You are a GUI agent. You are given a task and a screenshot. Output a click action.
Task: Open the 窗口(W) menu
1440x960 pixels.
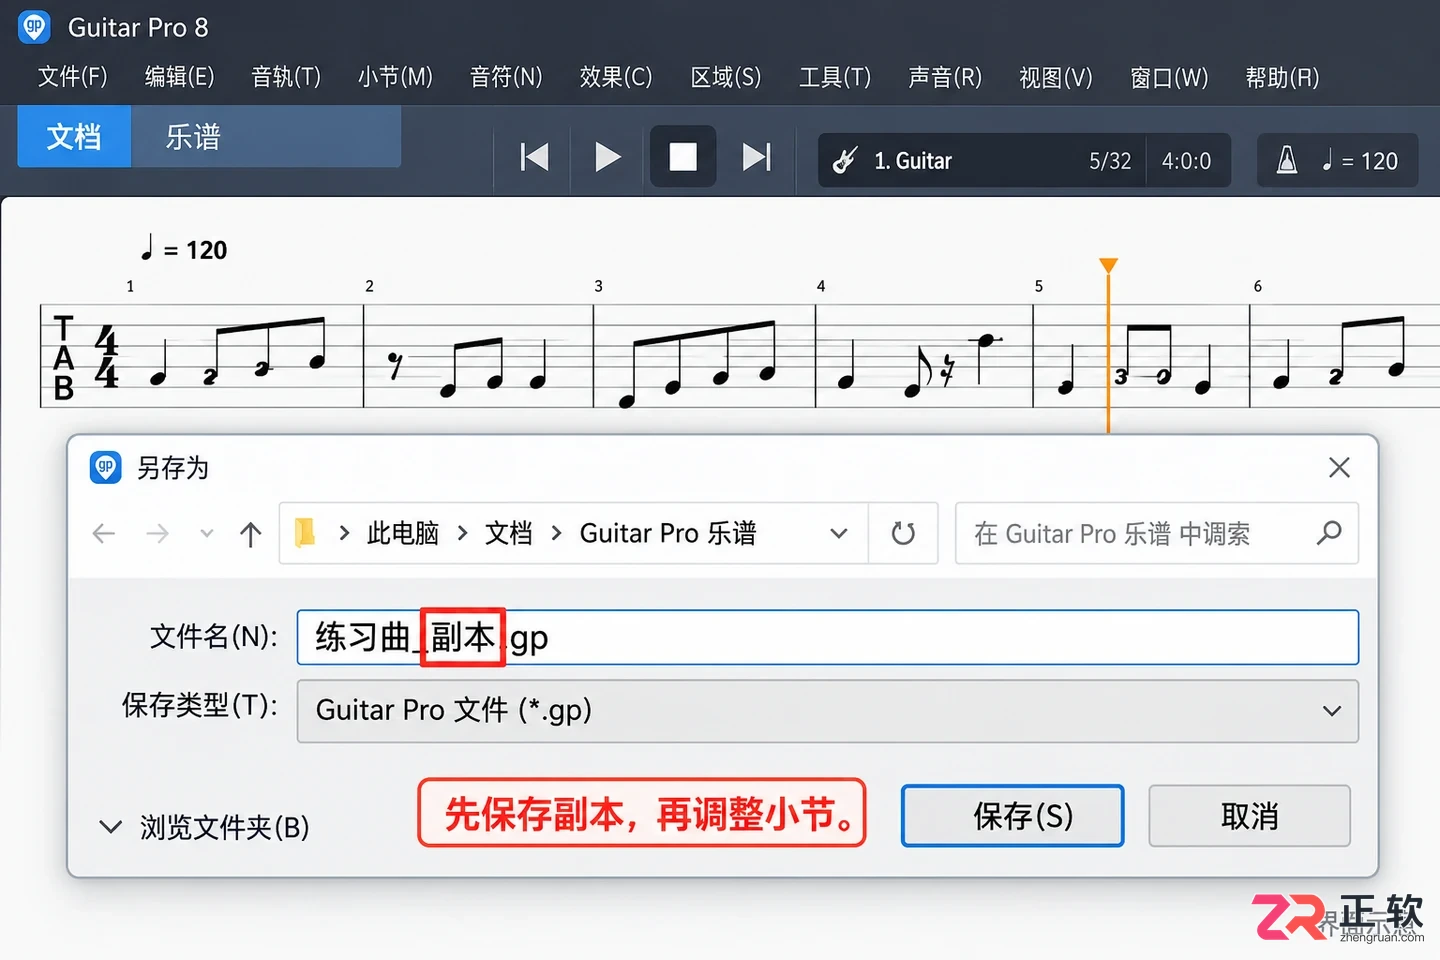[1169, 77]
